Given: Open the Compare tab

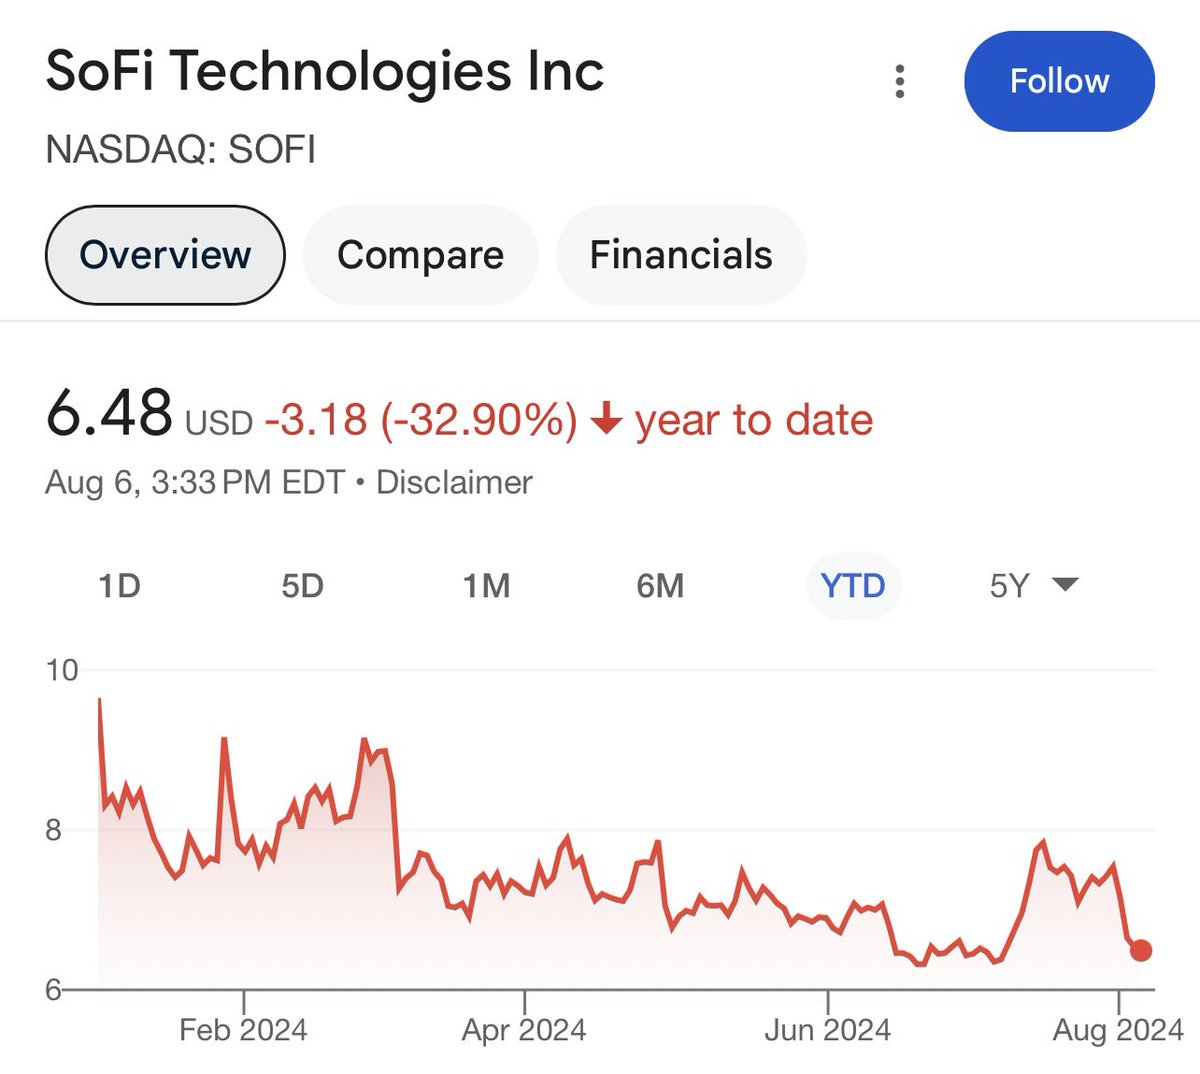Looking at the screenshot, I should (420, 255).
